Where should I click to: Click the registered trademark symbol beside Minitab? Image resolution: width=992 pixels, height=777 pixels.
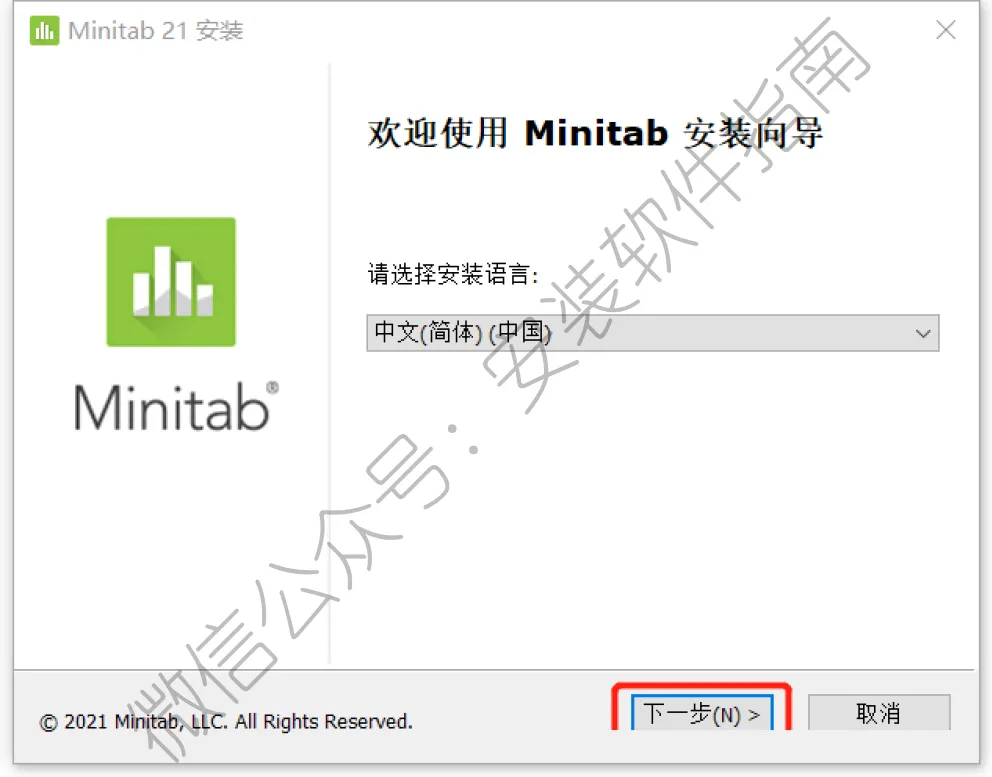(x=273, y=387)
